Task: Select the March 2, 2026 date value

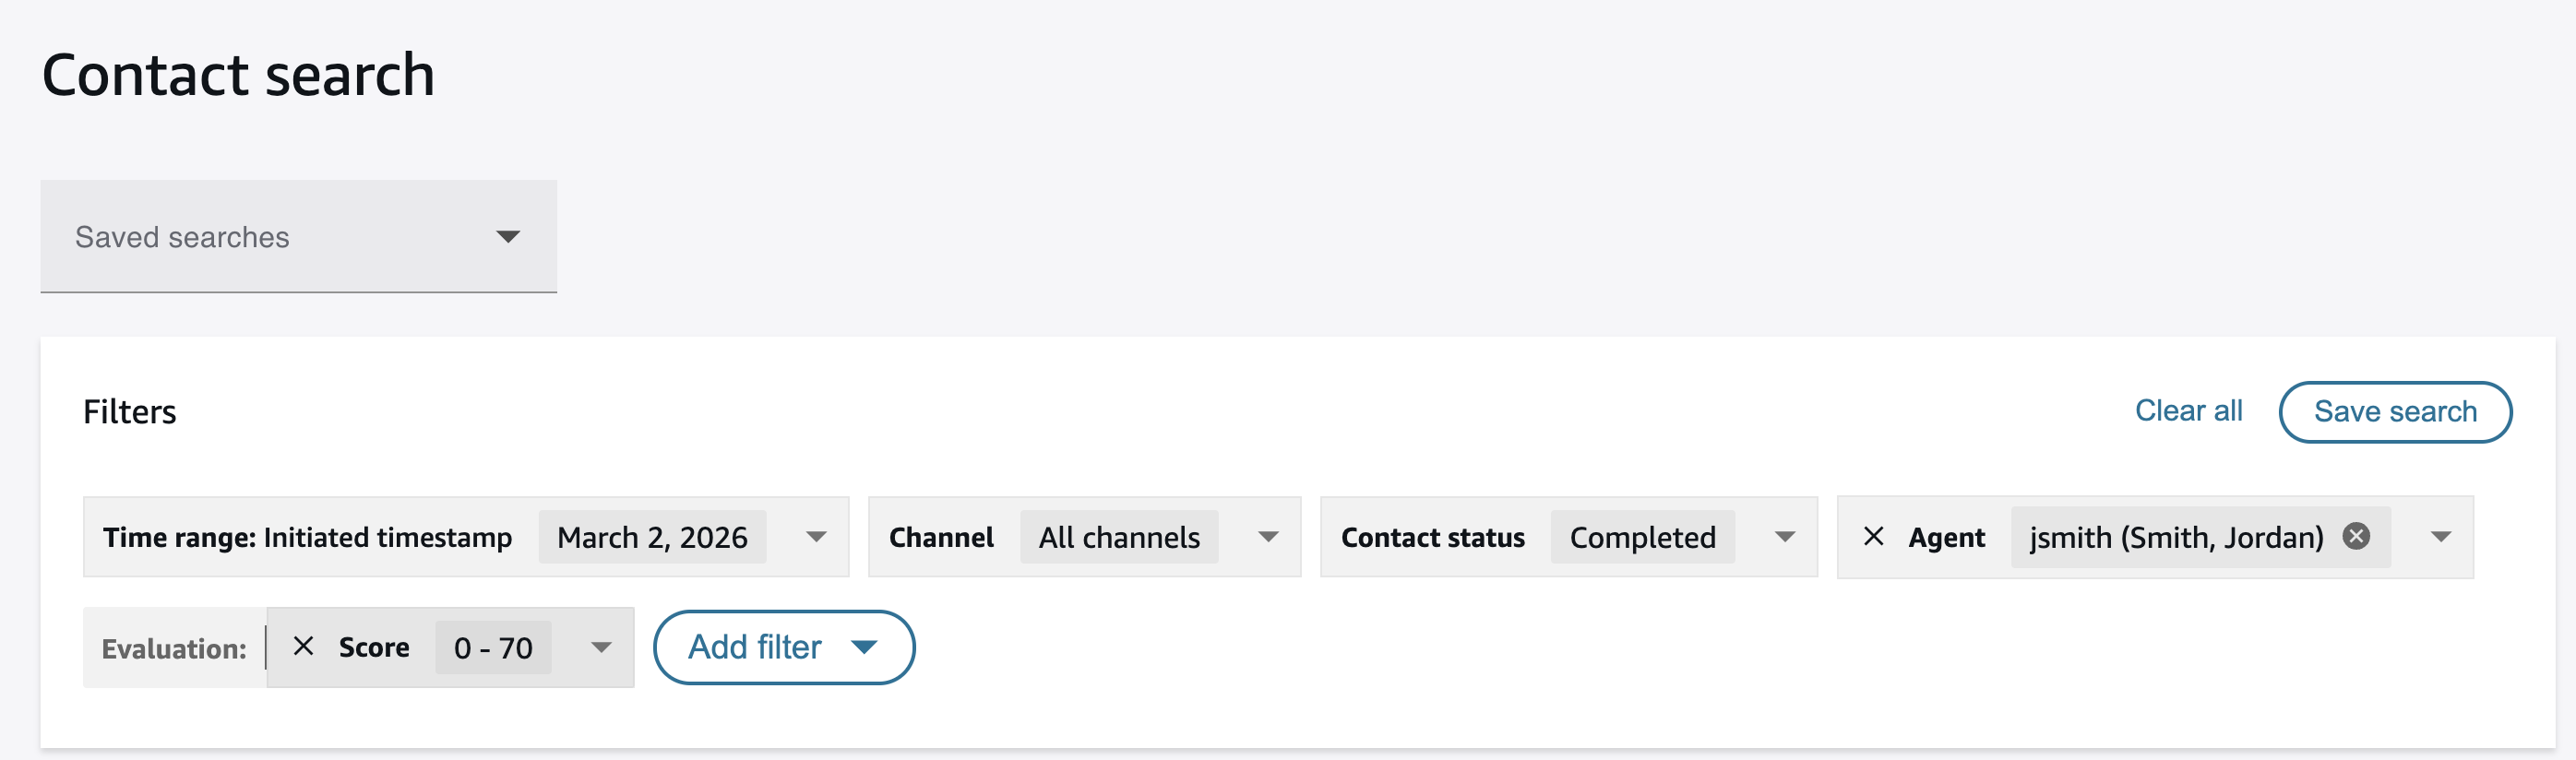Action: click(652, 537)
